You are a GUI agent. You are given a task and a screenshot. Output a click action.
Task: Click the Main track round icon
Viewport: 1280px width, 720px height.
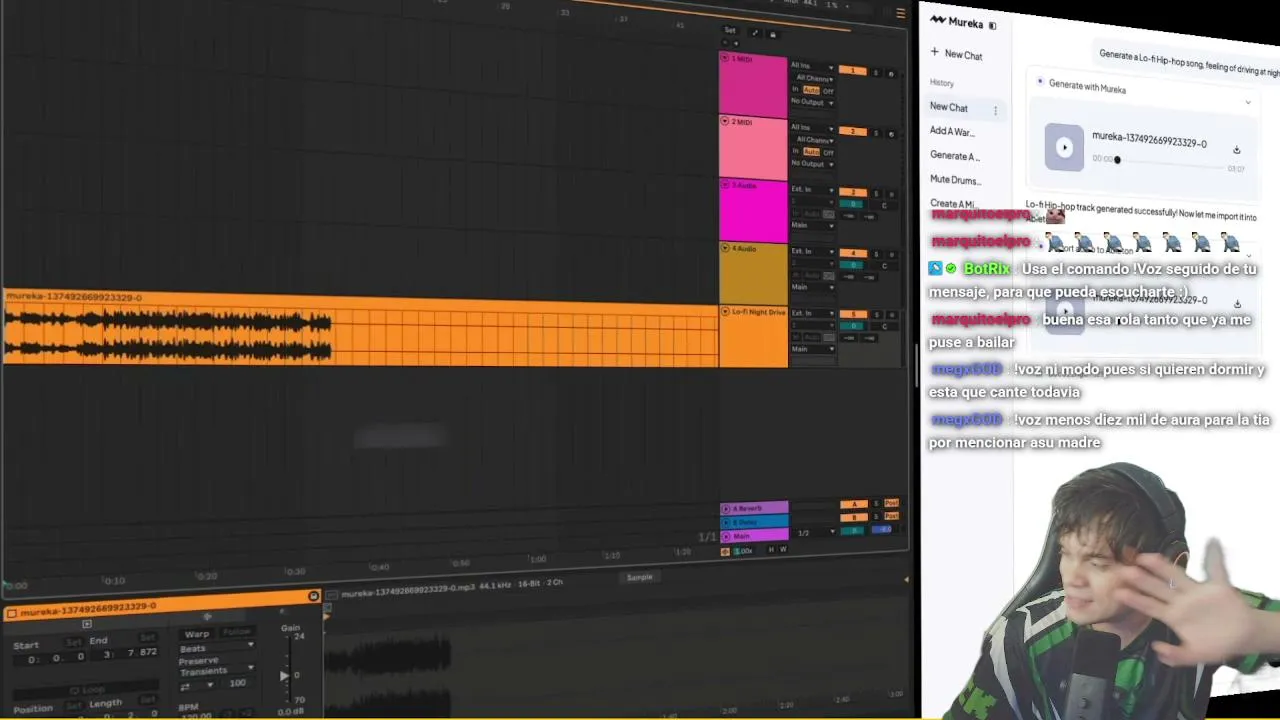pyautogui.click(x=726, y=536)
